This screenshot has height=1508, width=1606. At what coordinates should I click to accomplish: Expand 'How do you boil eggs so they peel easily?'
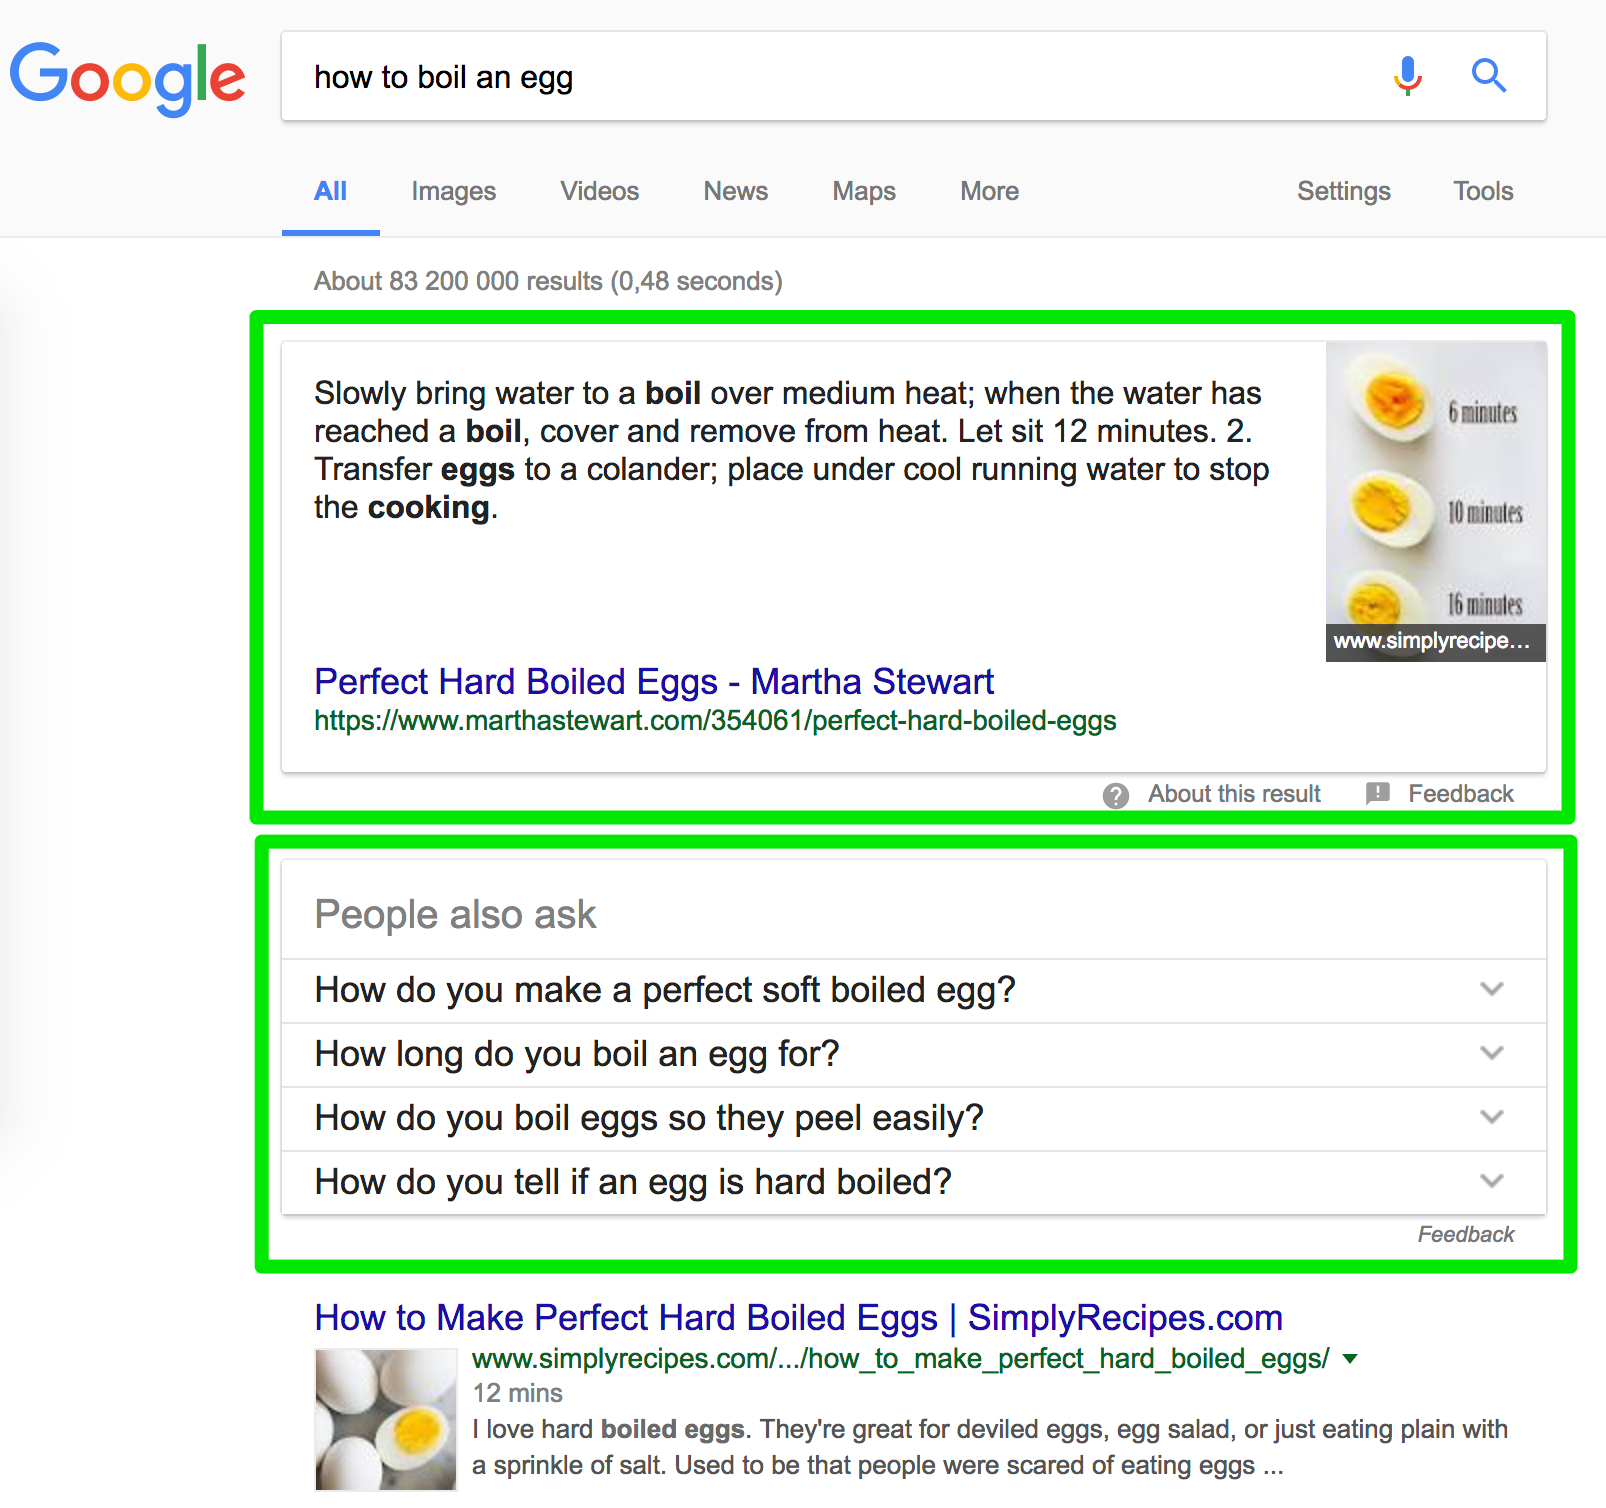click(914, 1118)
